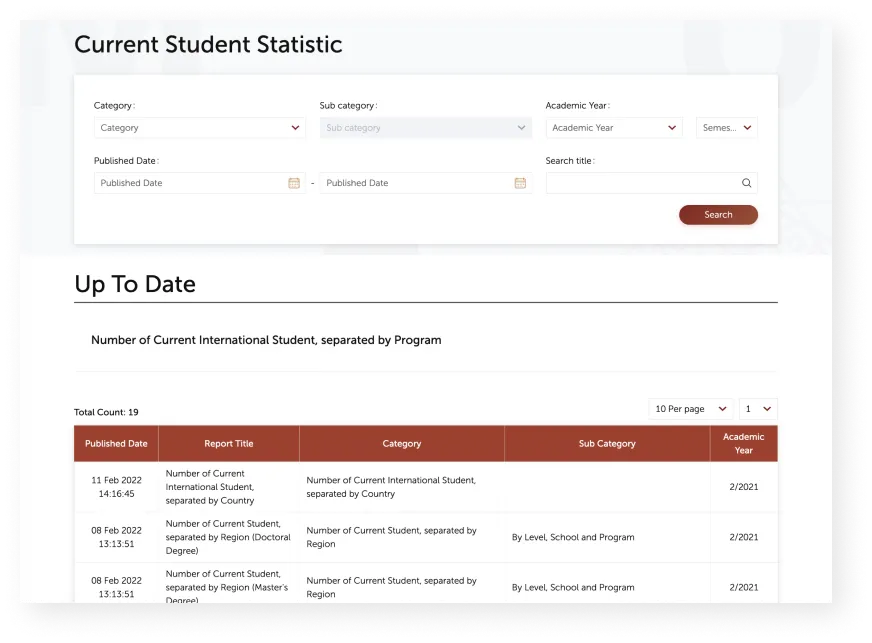
Task: Open report 'separated by Region (Master's Degree)'
Action: pyautogui.click(x=227, y=586)
